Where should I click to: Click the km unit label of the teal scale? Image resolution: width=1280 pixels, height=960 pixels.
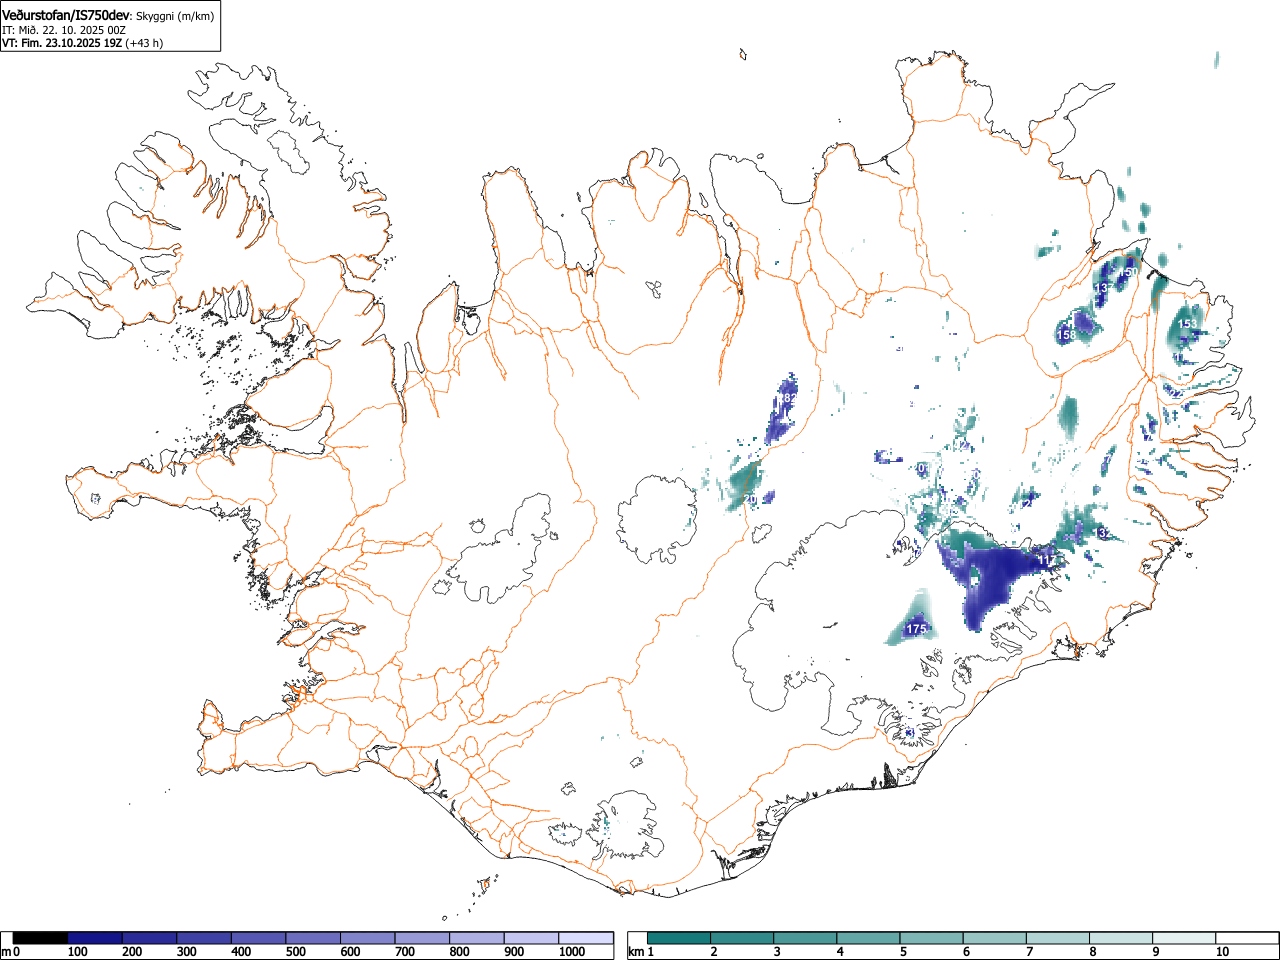coord(636,952)
